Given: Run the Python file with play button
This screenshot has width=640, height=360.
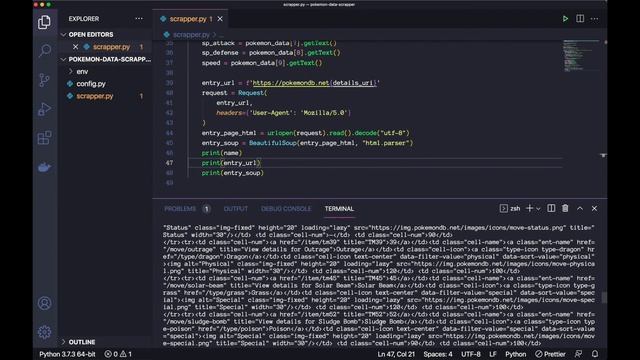Looking at the screenshot, I should pyautogui.click(x=565, y=19).
